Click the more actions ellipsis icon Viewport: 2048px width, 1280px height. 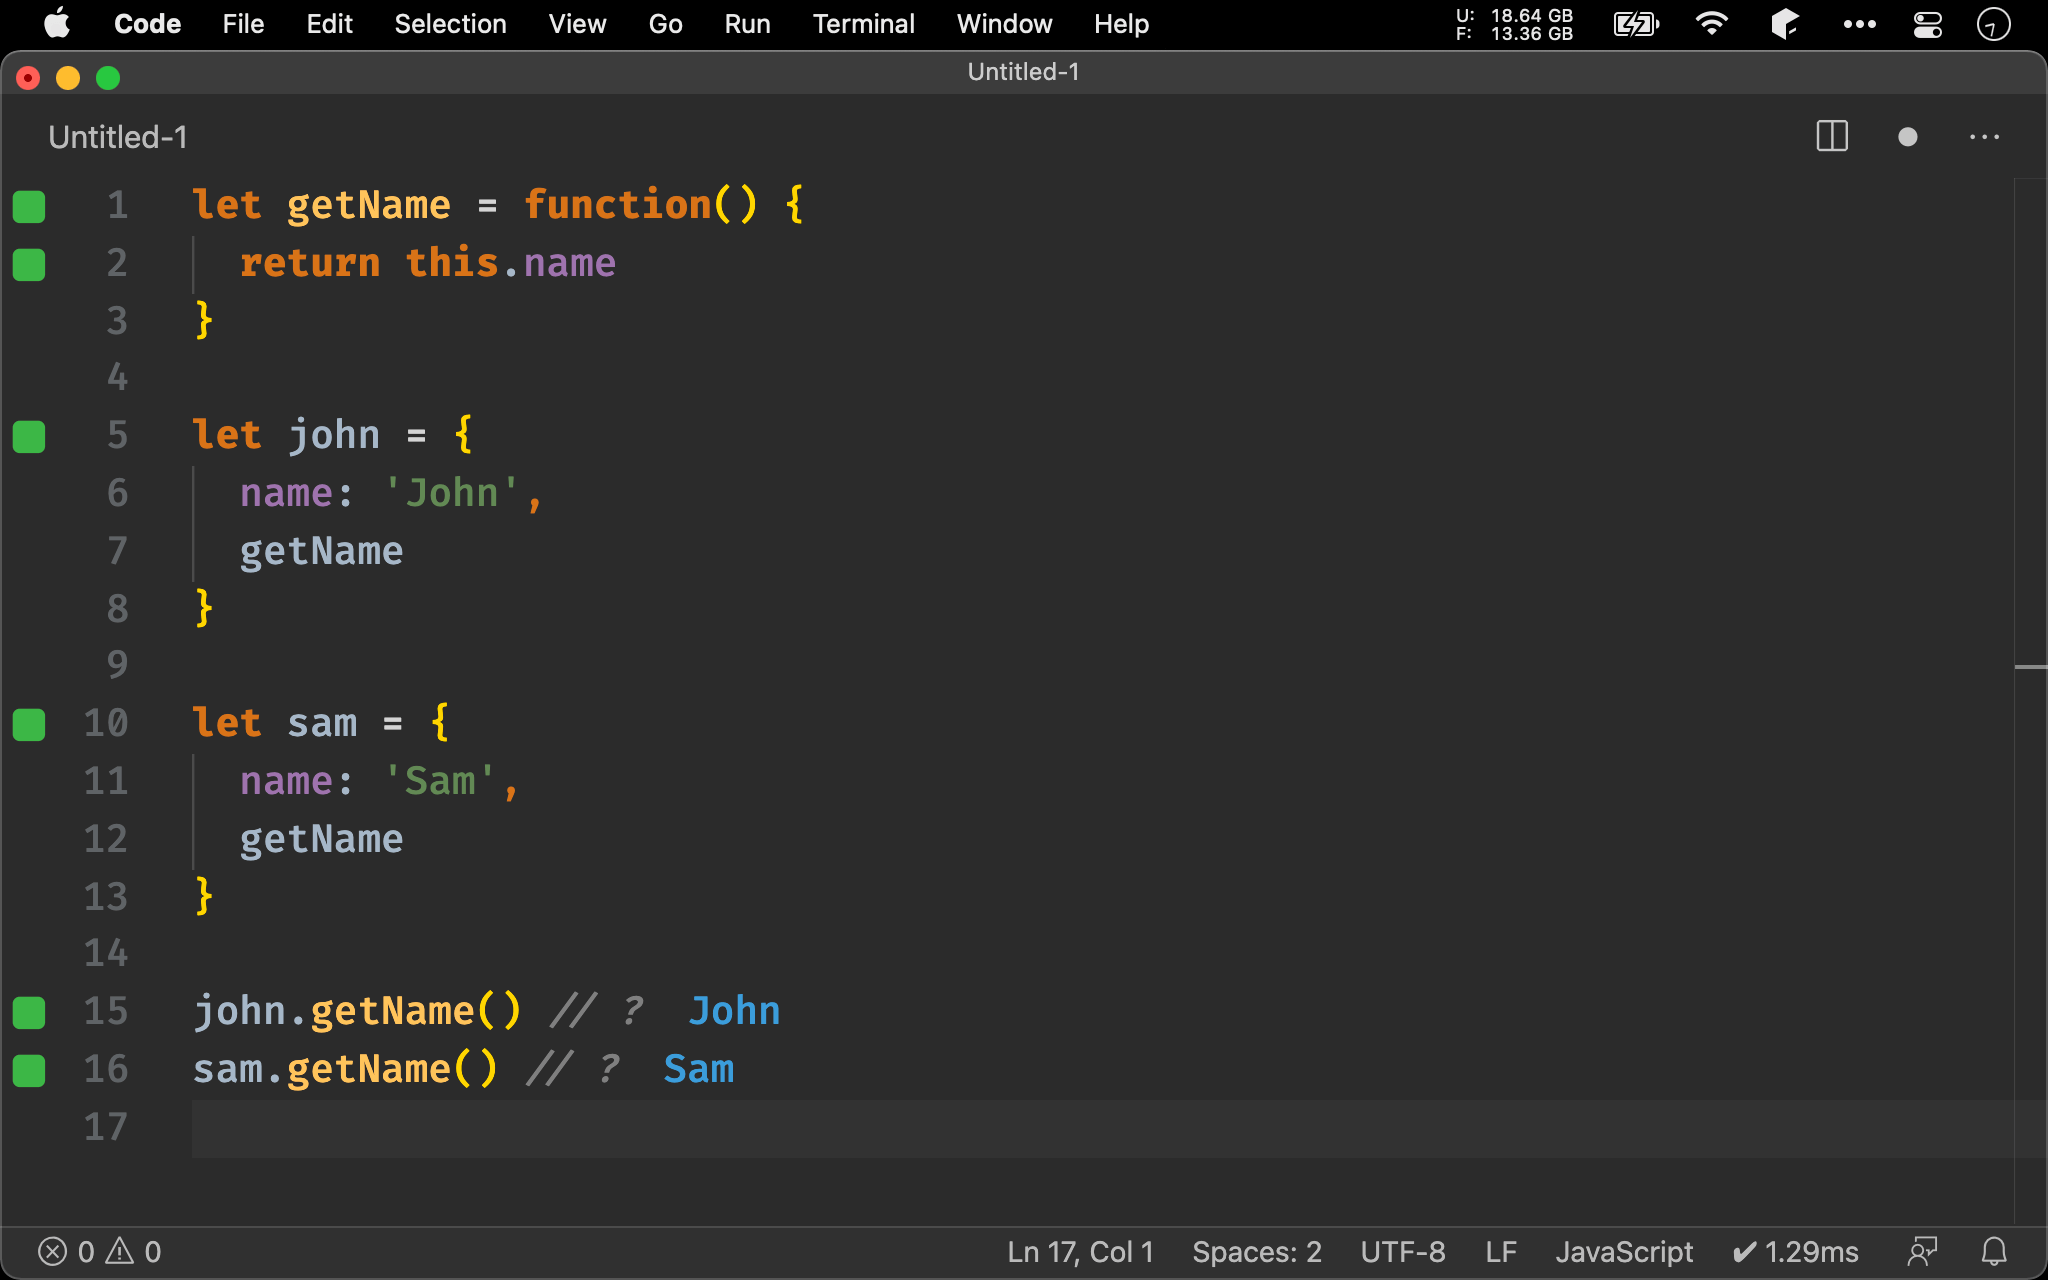coord(1986,137)
